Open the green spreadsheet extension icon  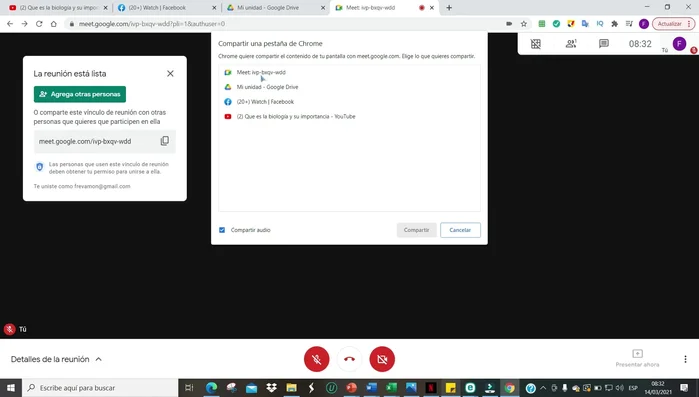[542, 24]
